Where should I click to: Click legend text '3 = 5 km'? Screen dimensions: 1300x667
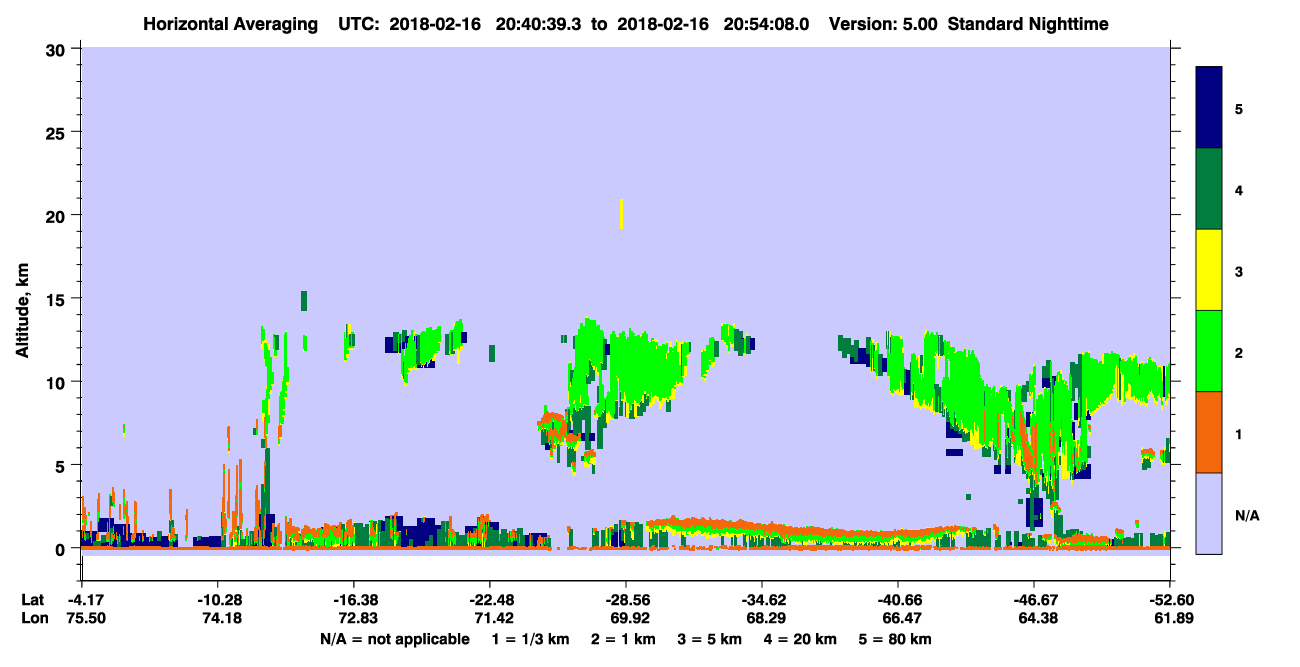[x=710, y=639]
